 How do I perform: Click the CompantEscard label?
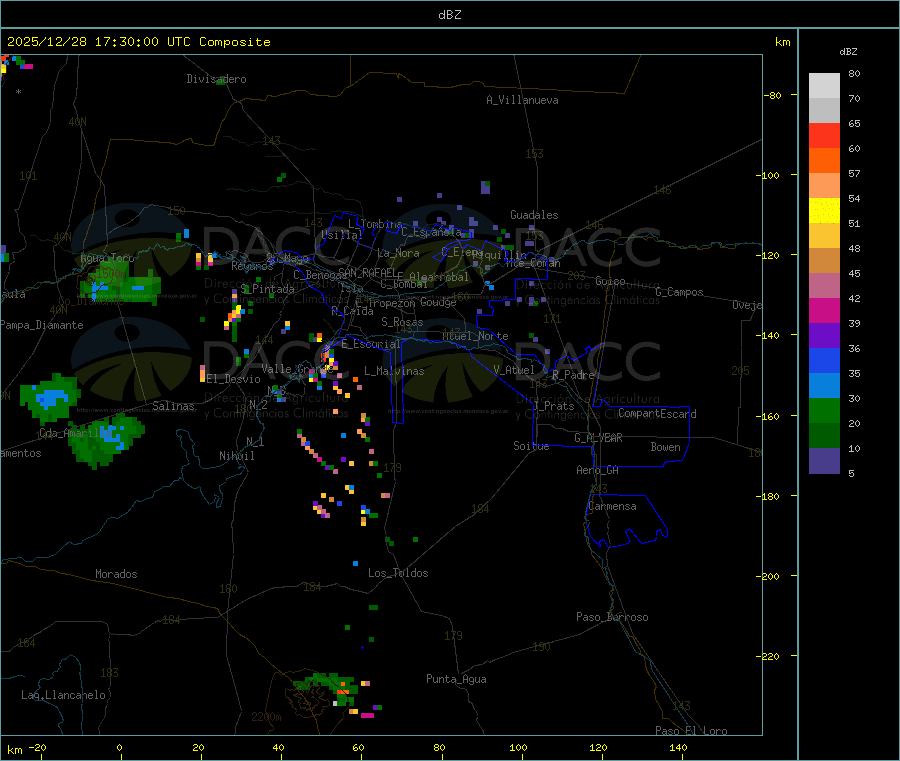point(657,413)
